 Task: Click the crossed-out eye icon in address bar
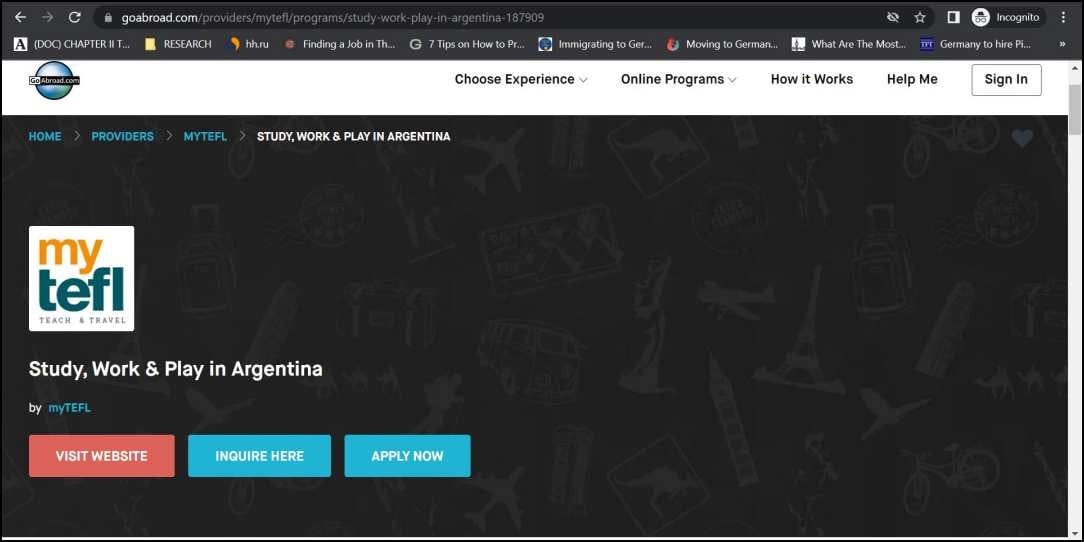893,17
